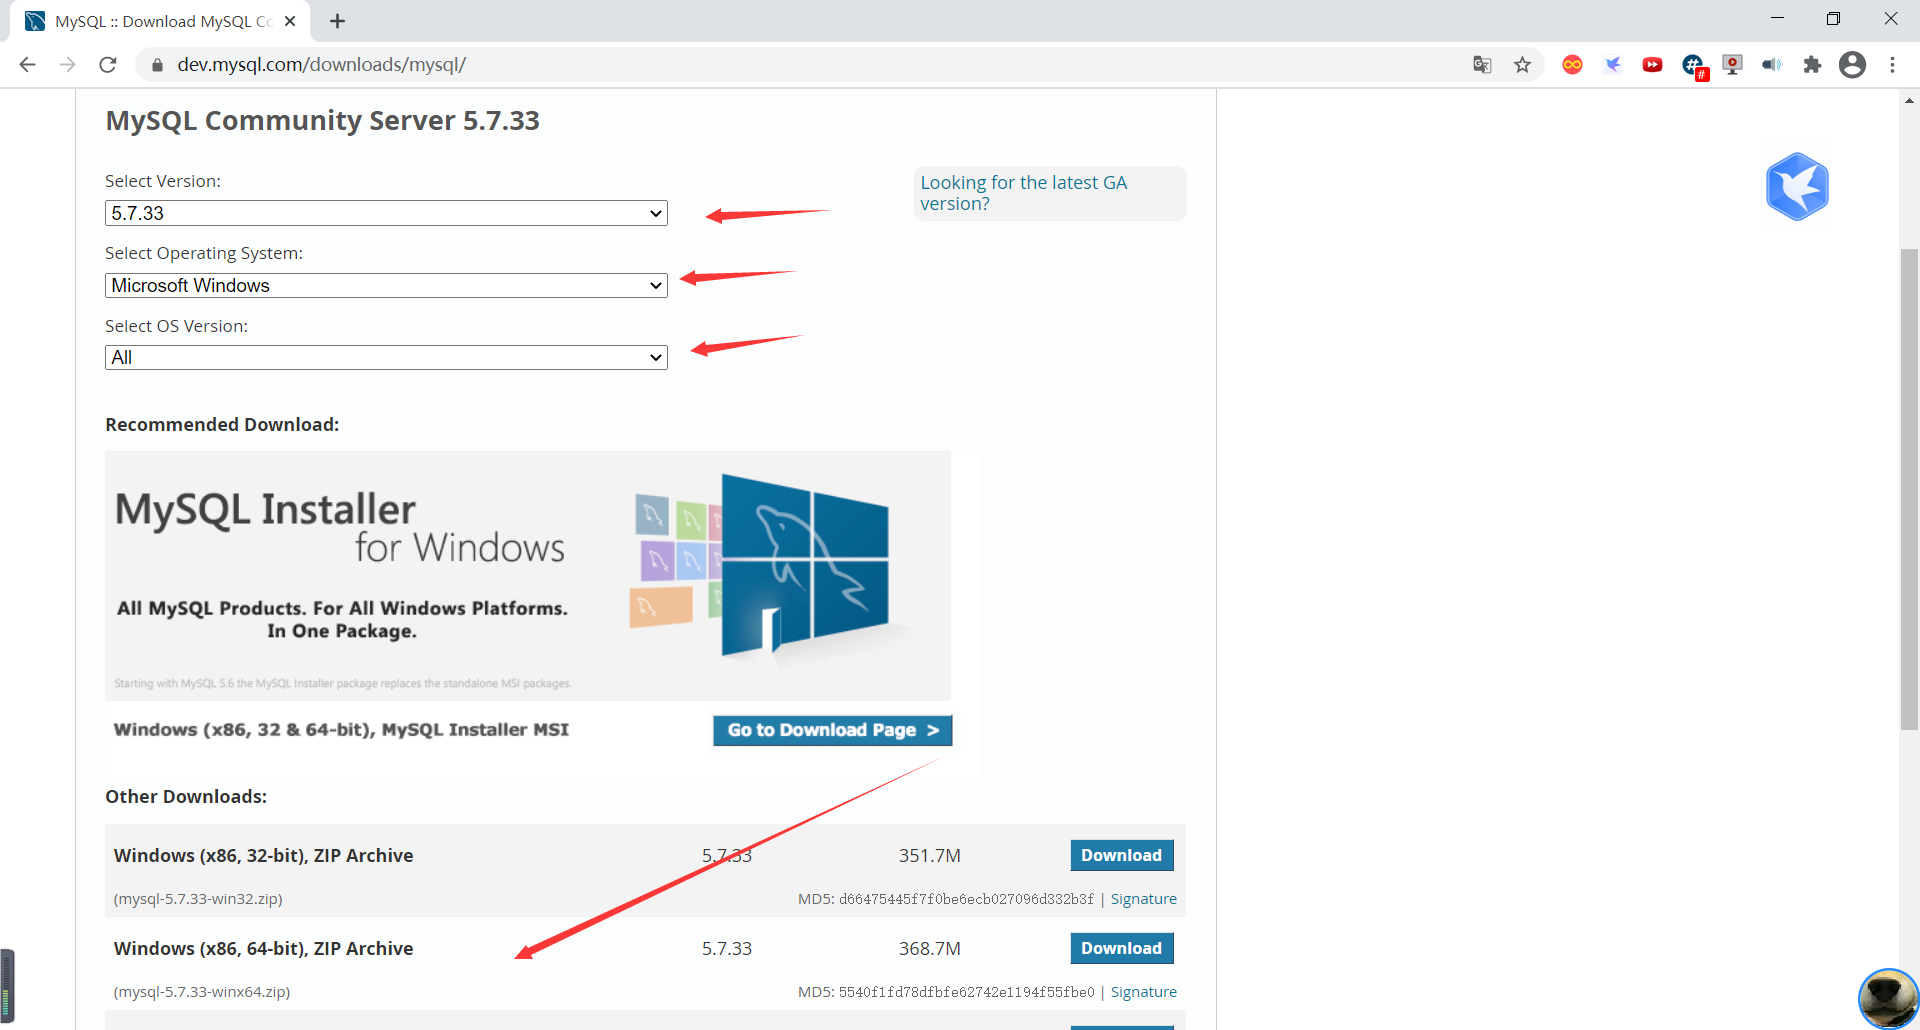The width and height of the screenshot is (1920, 1030).
Task: Download the 32-bit ZIP Archive
Action: (x=1121, y=855)
